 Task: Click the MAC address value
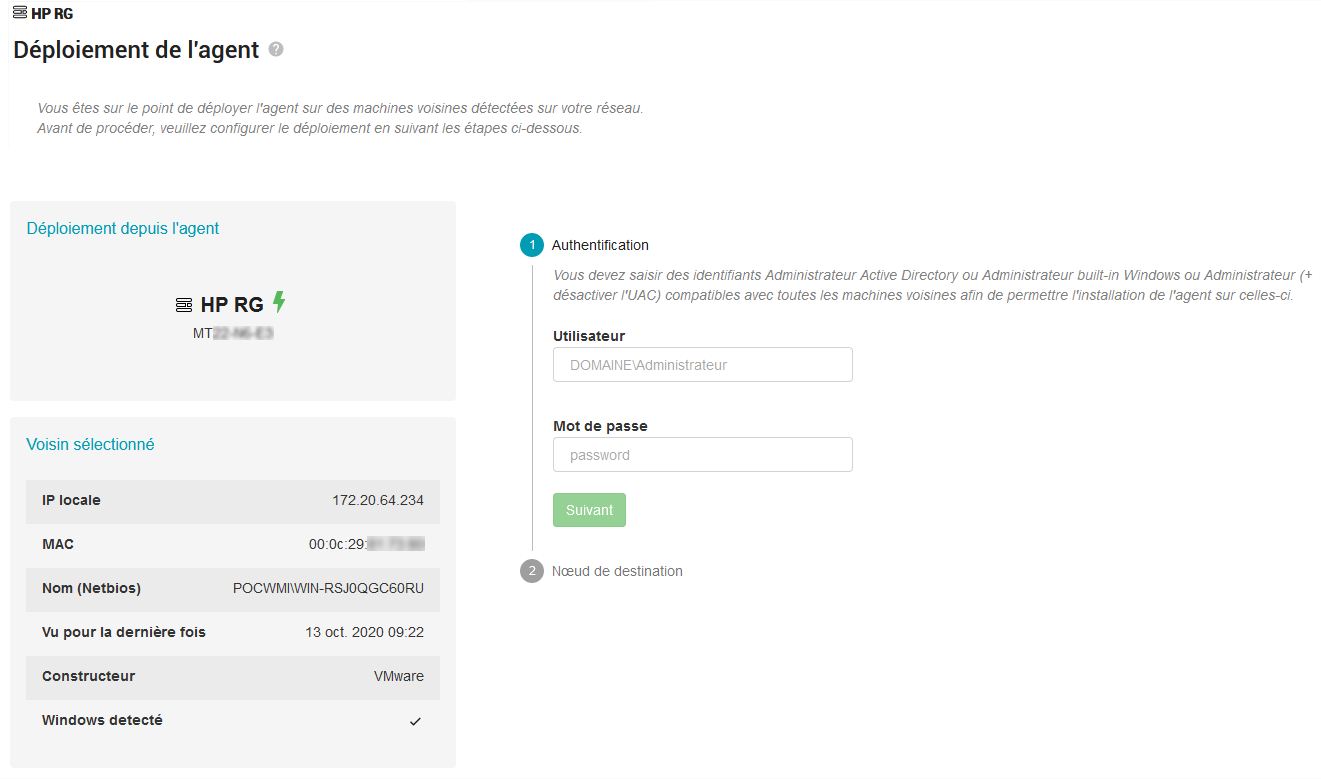pos(366,544)
